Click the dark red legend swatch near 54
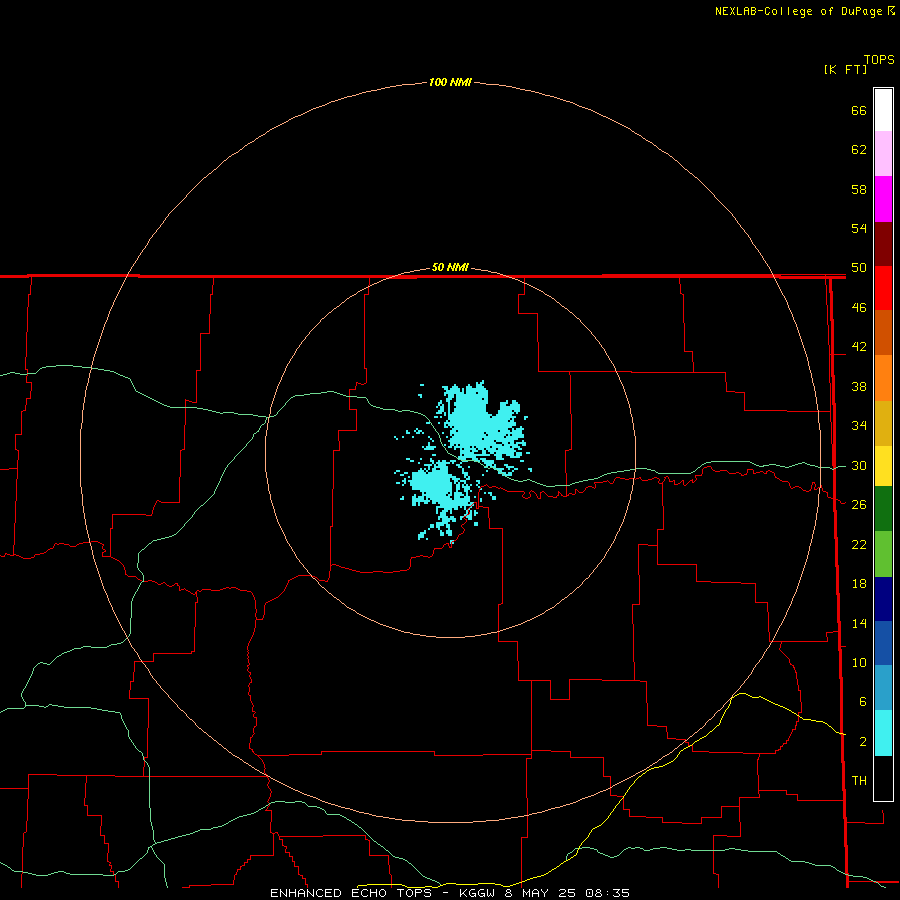The image size is (900, 900). point(883,243)
